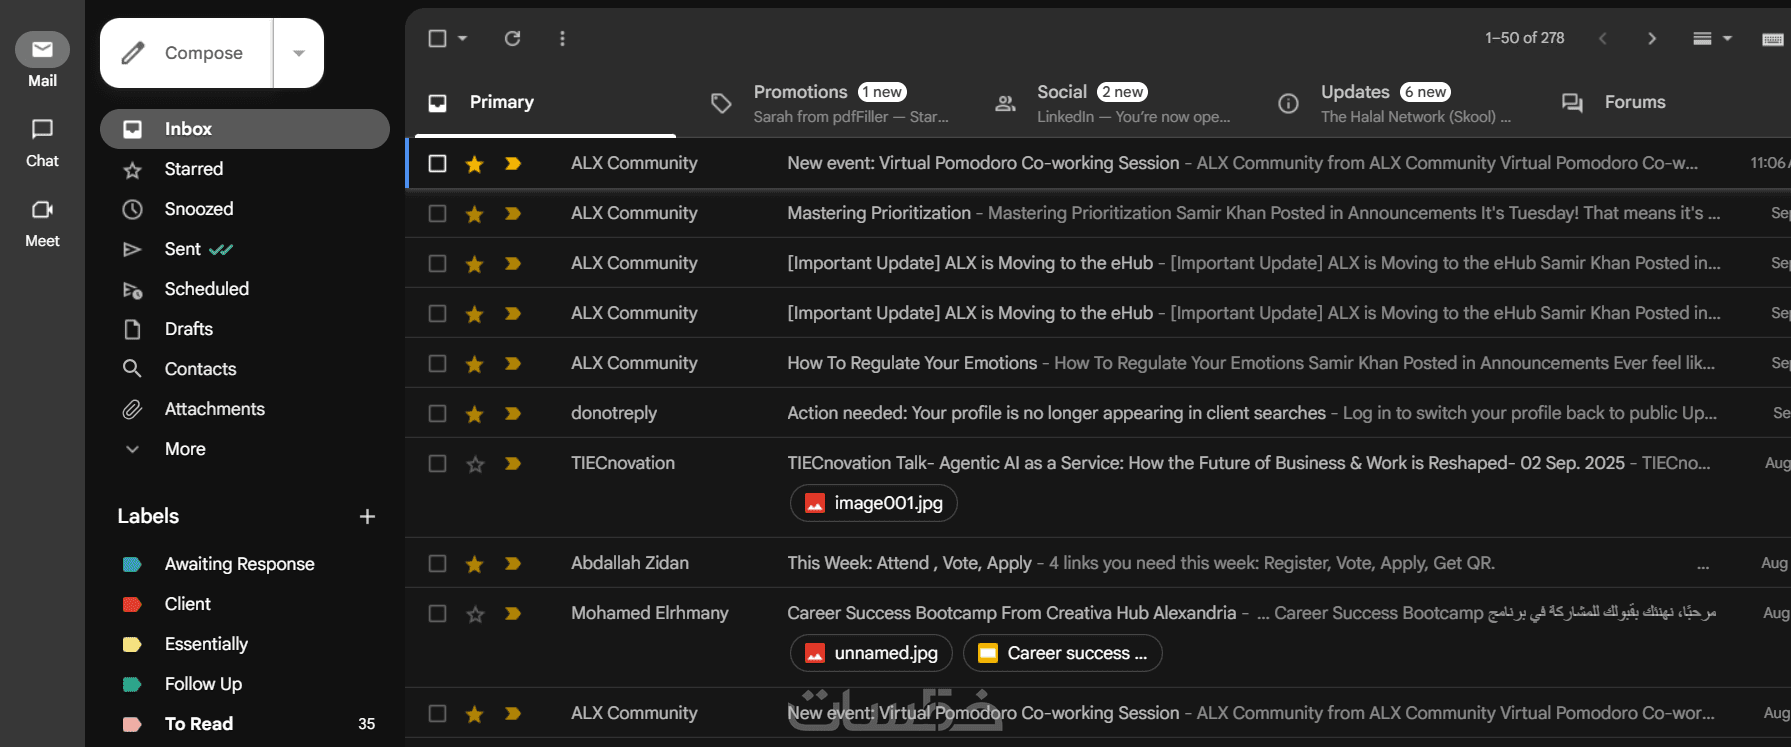The image size is (1791, 747).
Task: Open the Client label
Action: pyautogui.click(x=245, y=604)
